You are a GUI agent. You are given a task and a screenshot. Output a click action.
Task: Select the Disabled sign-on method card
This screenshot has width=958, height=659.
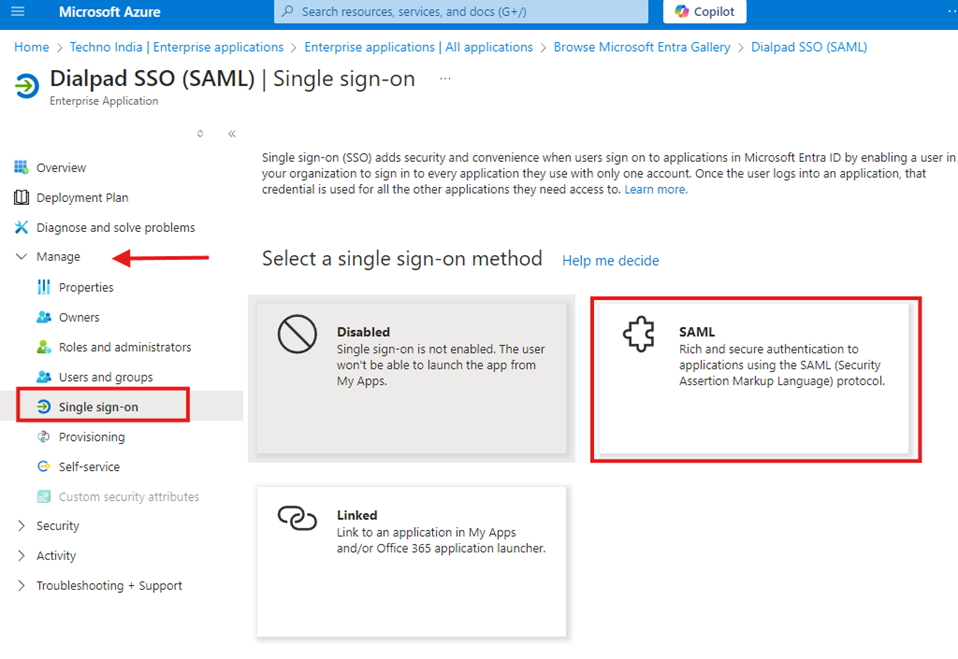click(x=411, y=379)
